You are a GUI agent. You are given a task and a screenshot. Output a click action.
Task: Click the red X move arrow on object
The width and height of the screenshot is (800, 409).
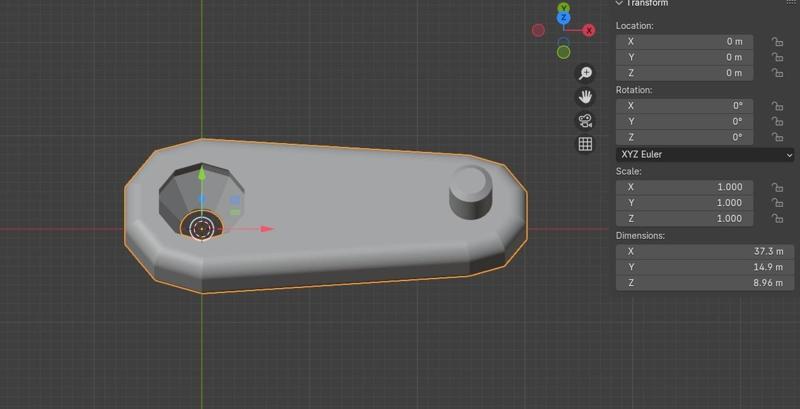coord(266,229)
